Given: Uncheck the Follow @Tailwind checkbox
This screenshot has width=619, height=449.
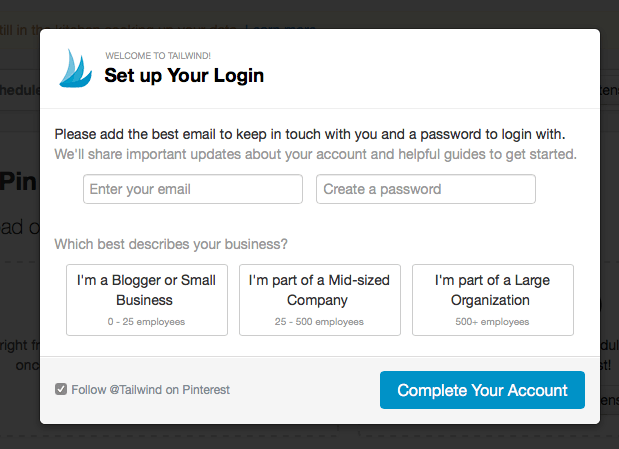Looking at the screenshot, I should 61,389.
